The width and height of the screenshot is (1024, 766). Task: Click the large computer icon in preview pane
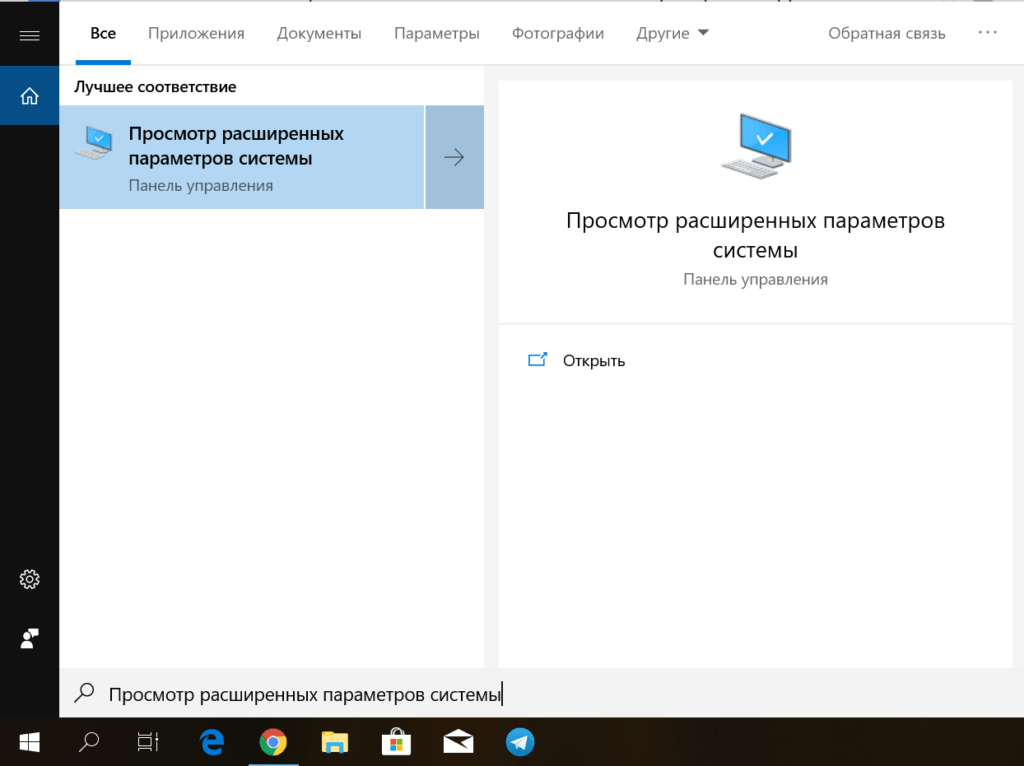click(756, 146)
